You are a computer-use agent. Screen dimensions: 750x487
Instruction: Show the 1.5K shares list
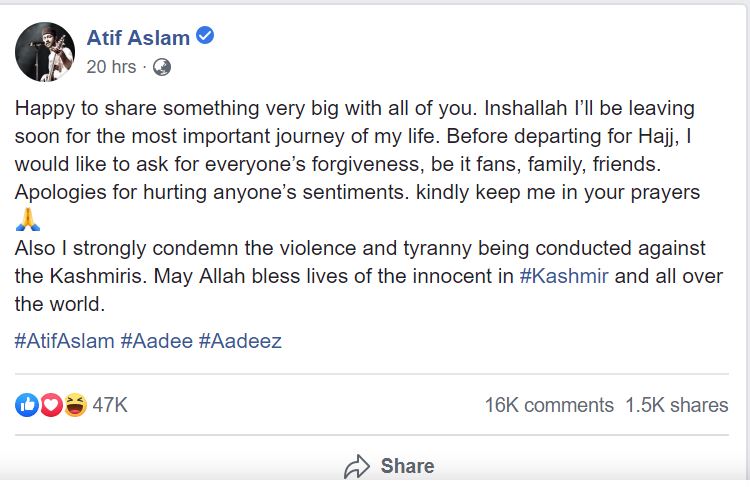(x=677, y=405)
